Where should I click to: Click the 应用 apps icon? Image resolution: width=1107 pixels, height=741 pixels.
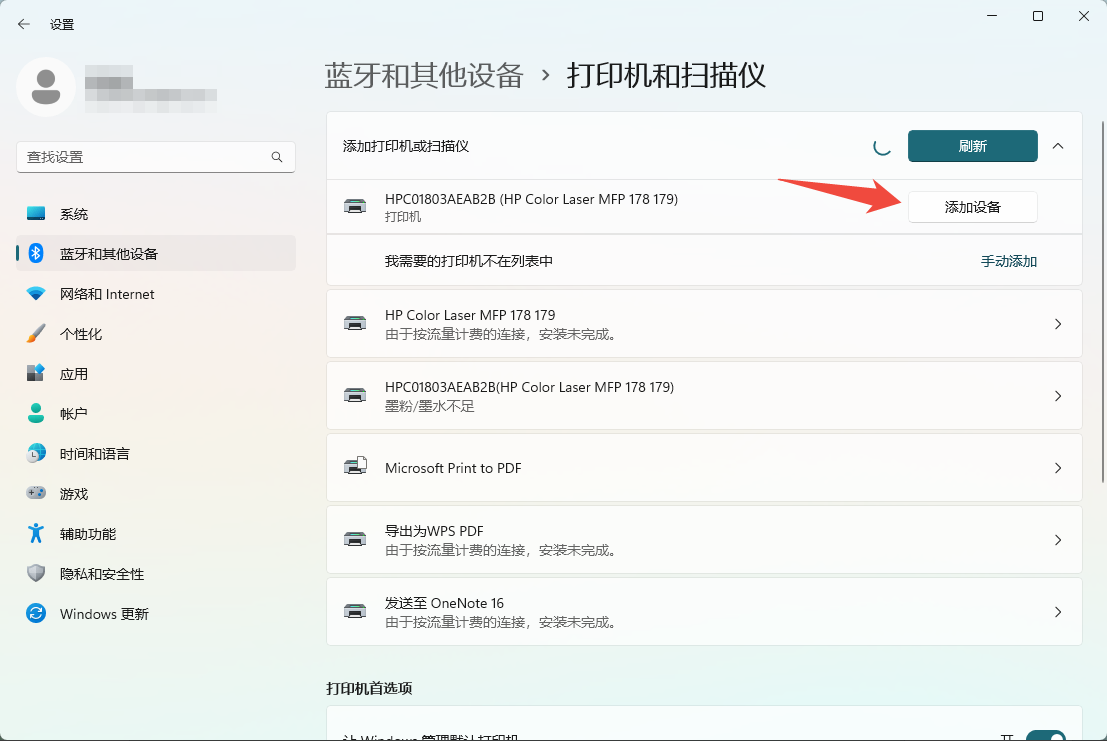tap(36, 374)
